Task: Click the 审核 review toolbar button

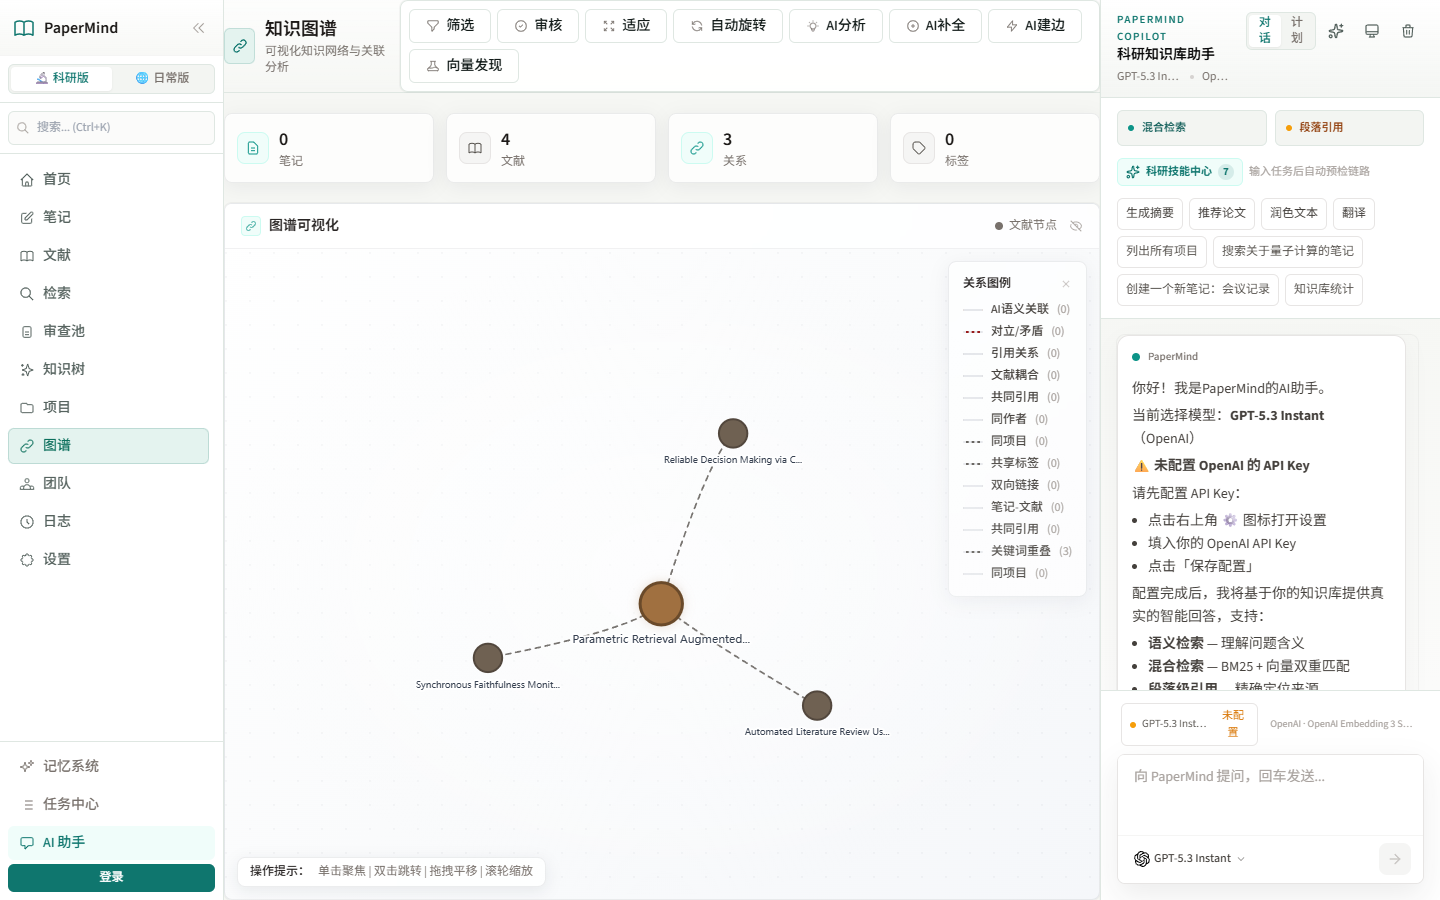Action: tap(538, 25)
